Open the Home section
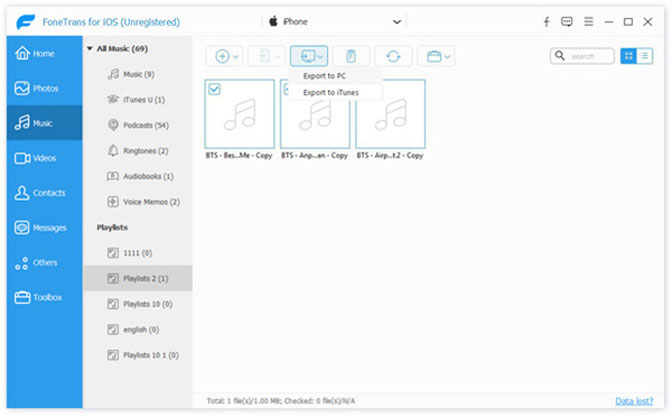Image resolution: width=672 pixels, height=416 pixels. (44, 54)
